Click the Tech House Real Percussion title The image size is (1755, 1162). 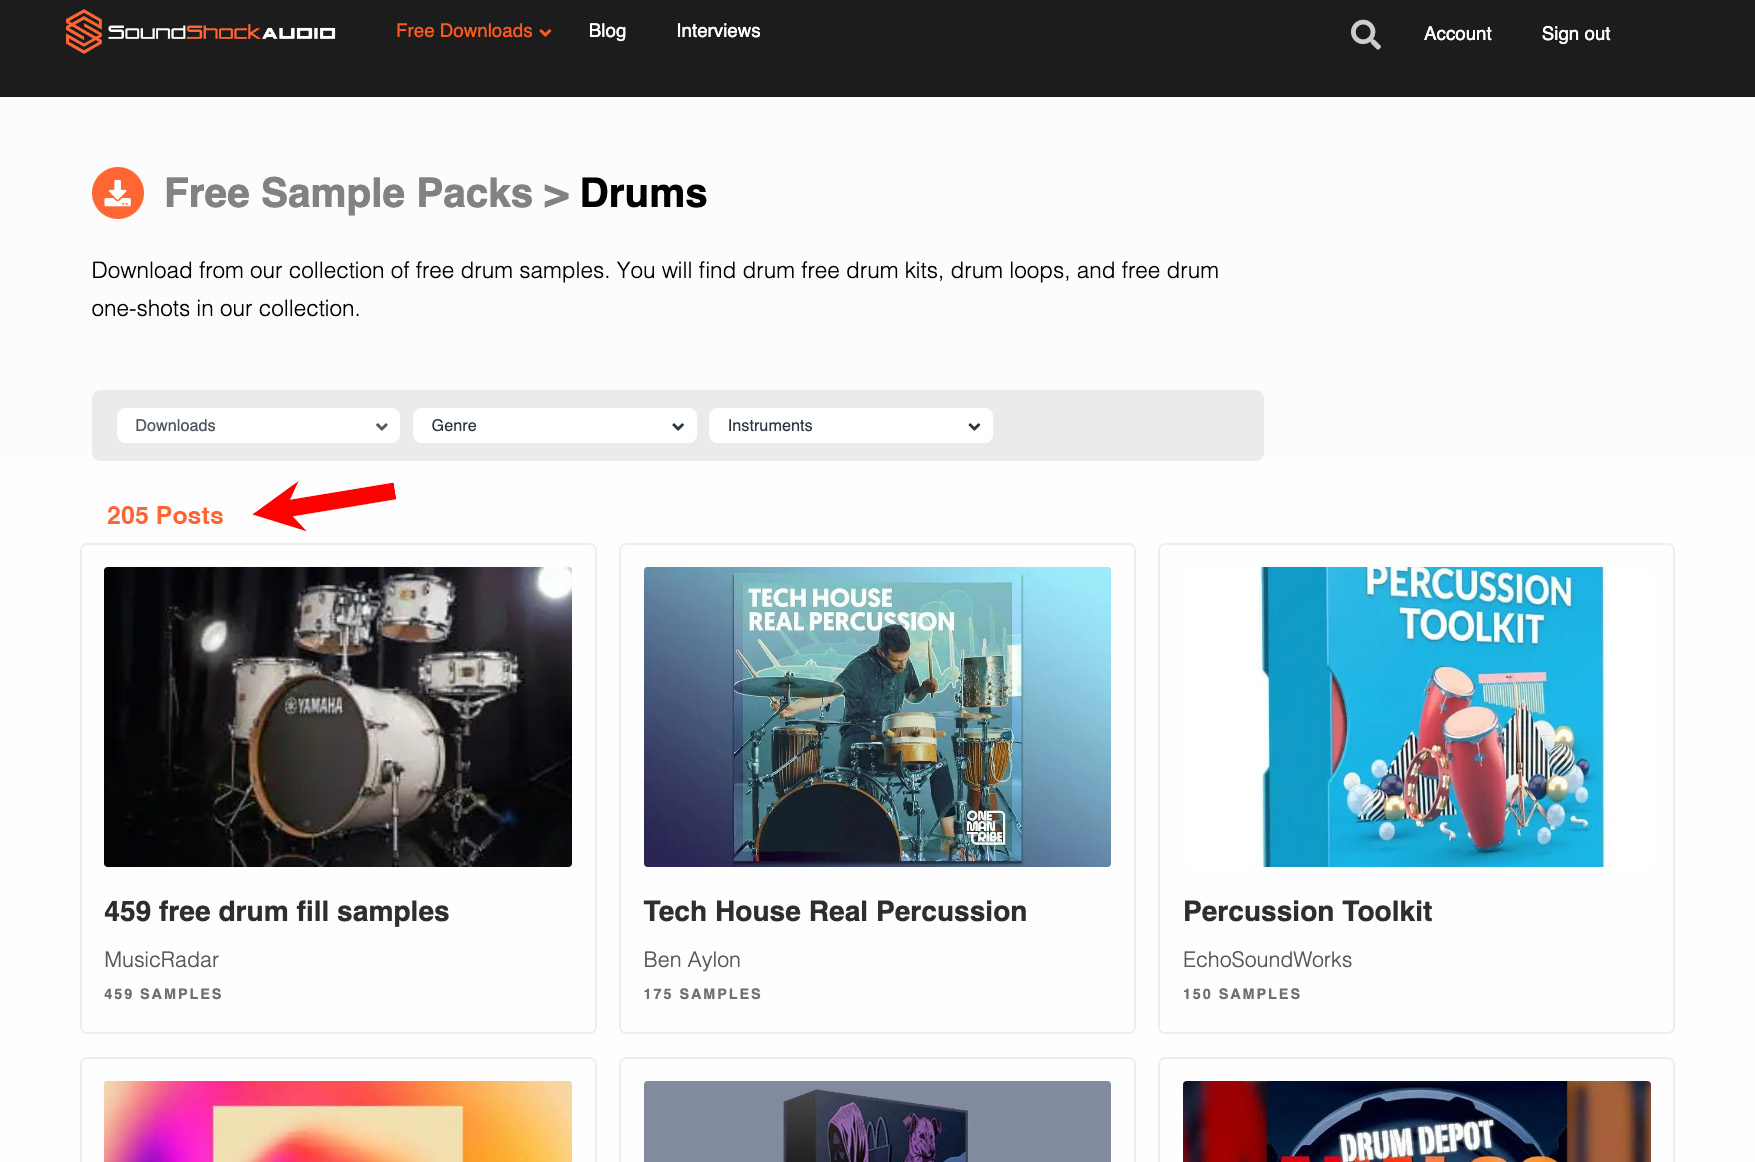pyautogui.click(x=835, y=911)
